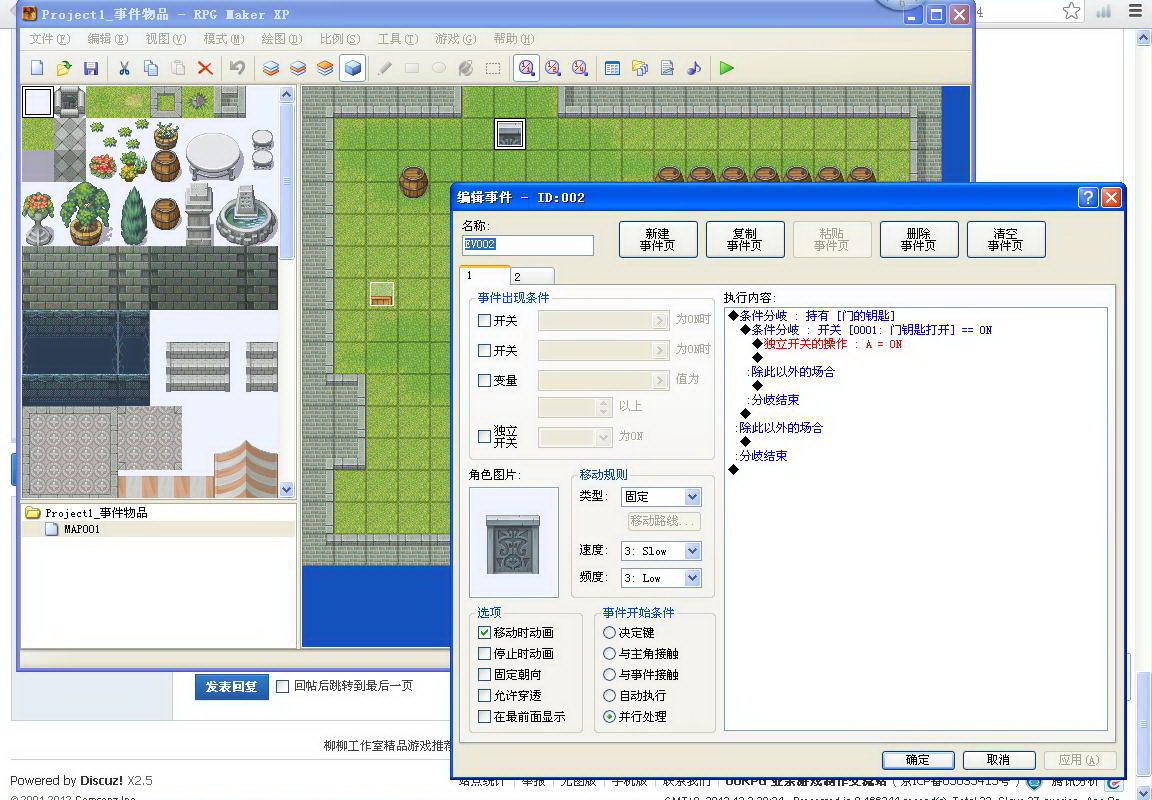Select the Event layer cube icon
This screenshot has height=800, width=1152.
click(x=353, y=68)
